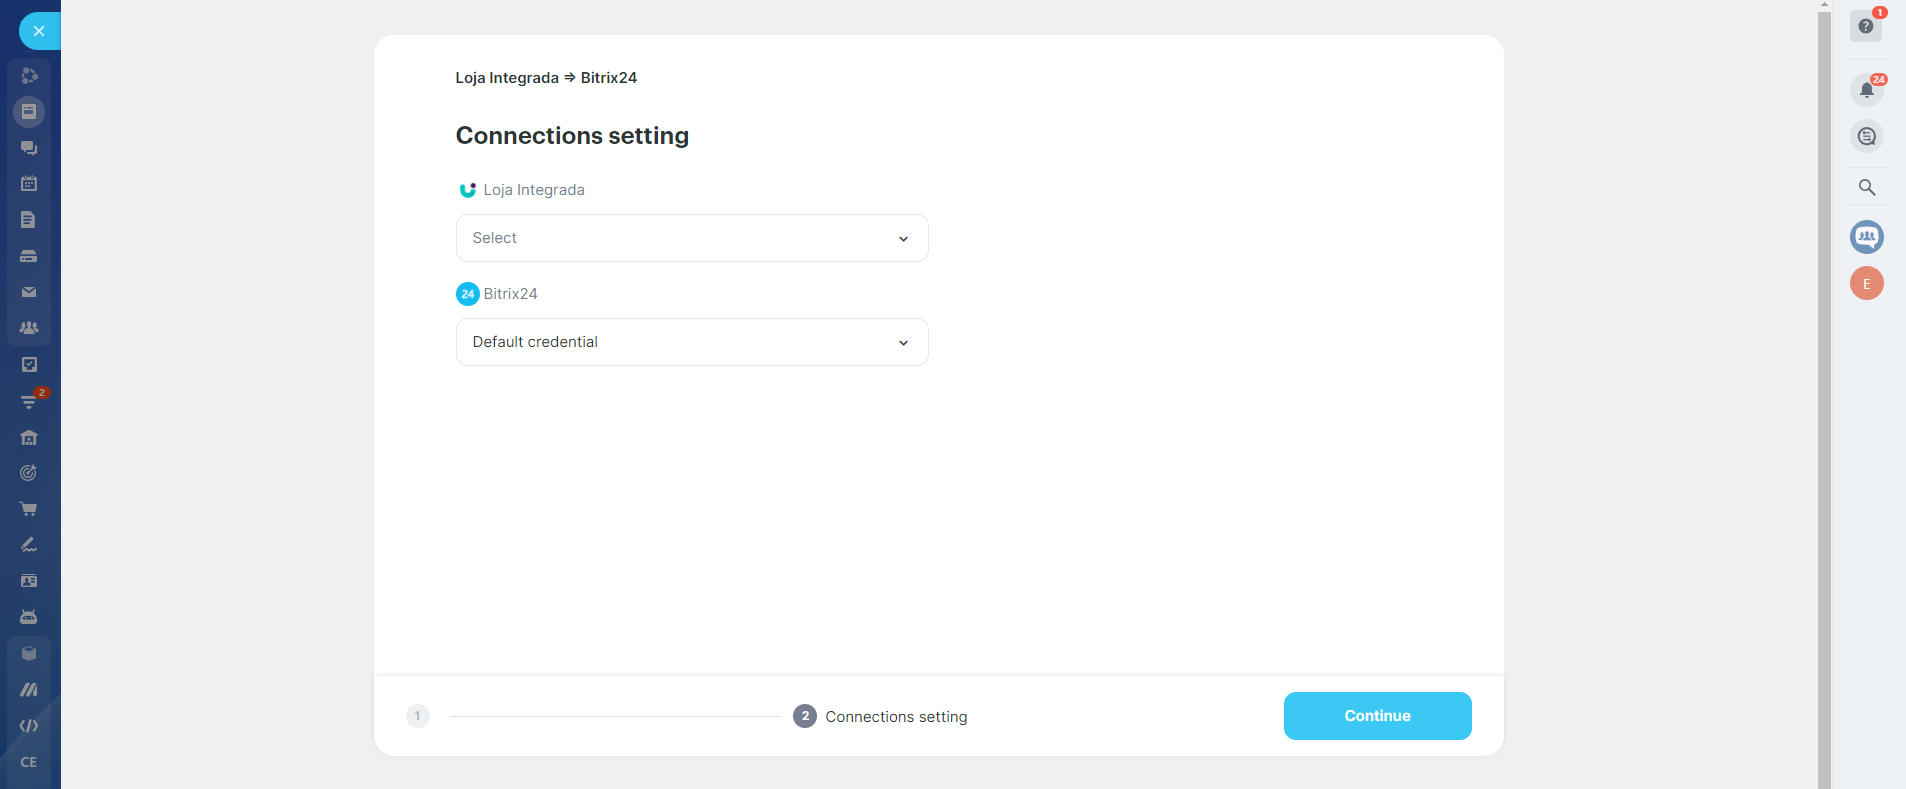This screenshot has width=1906, height=789.
Task: Go back to step 1 in wizard
Action: [x=418, y=716]
